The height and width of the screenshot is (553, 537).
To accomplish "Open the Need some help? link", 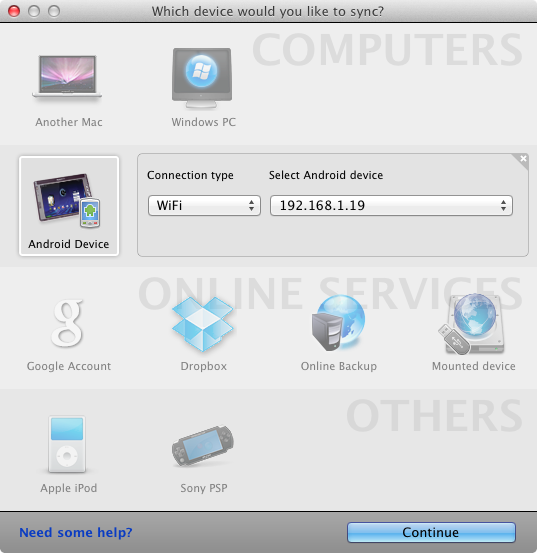I will tap(76, 532).
